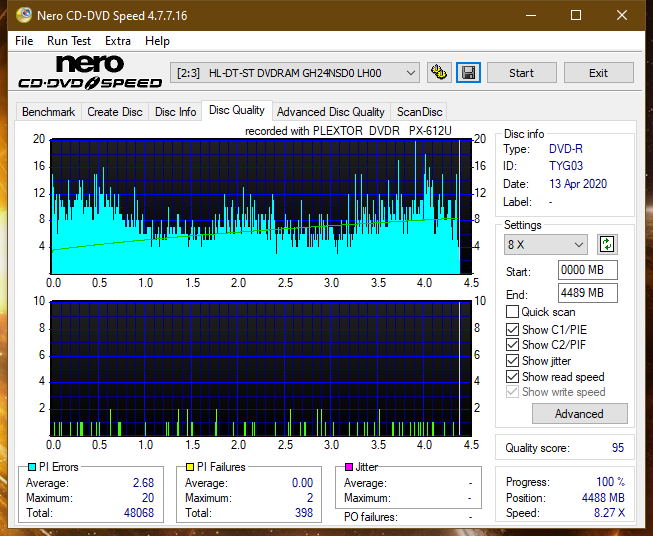Screen dimensions: 653x536
Task: Switch to the Benchmark tab
Action: tap(48, 112)
